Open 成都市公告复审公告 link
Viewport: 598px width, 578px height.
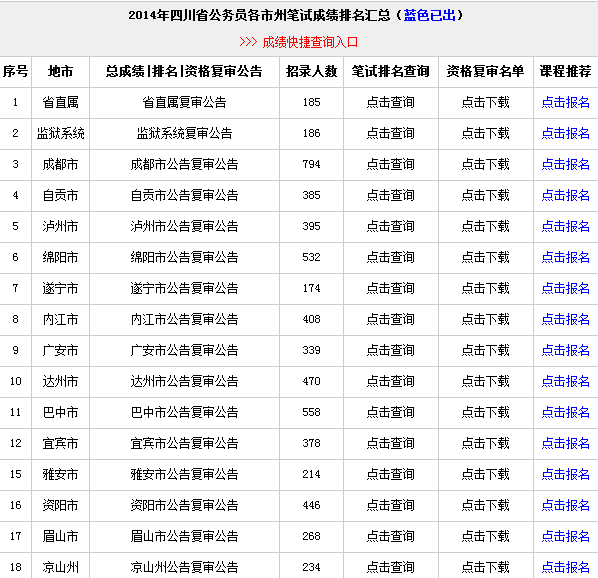(184, 164)
